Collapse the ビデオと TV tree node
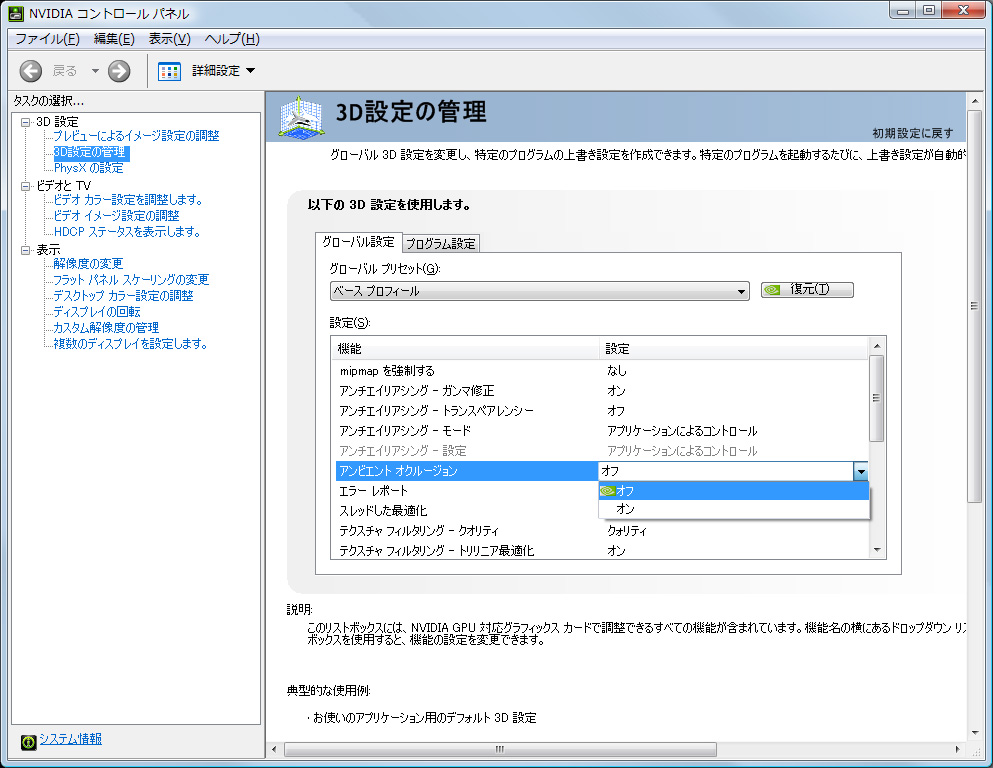993x768 pixels. (25, 186)
